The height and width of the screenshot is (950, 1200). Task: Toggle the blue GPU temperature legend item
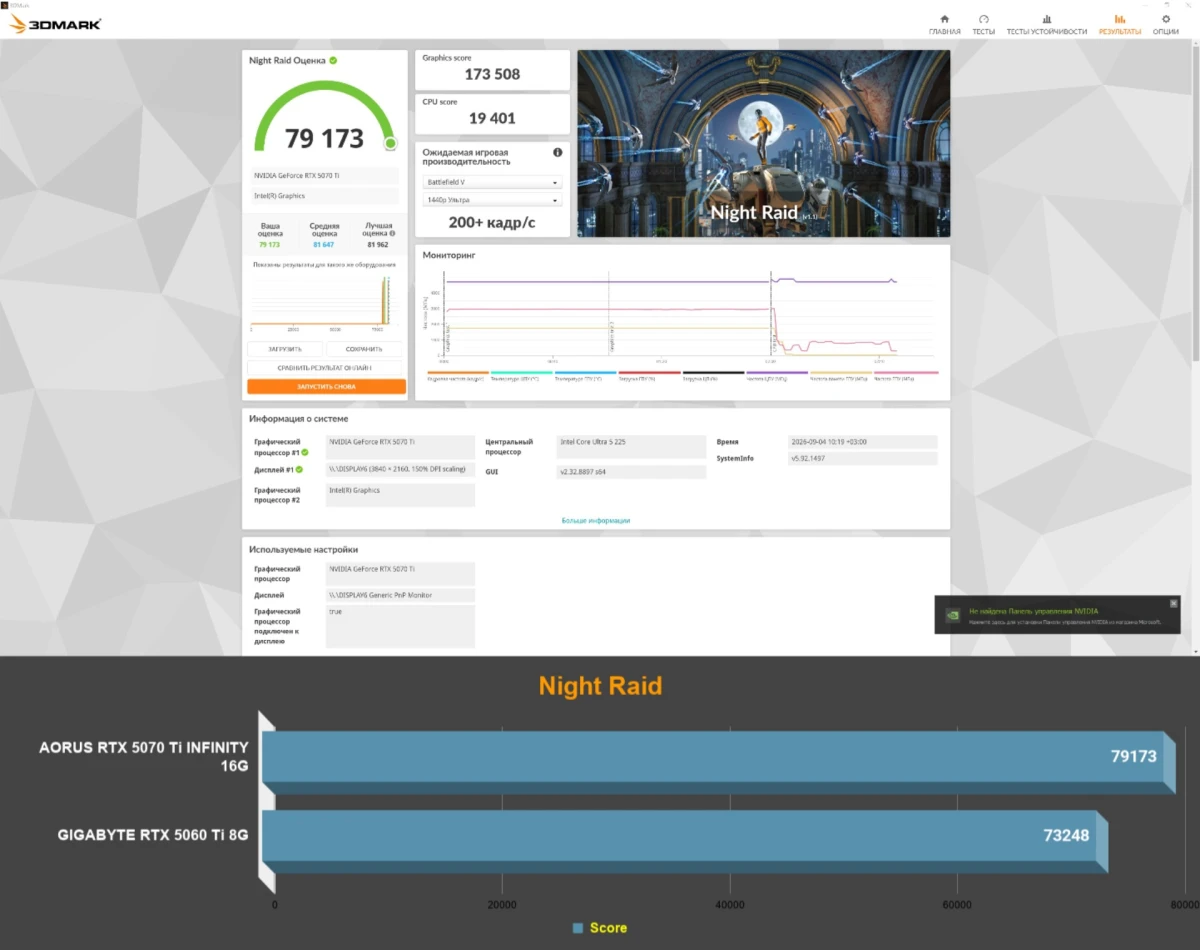point(584,377)
